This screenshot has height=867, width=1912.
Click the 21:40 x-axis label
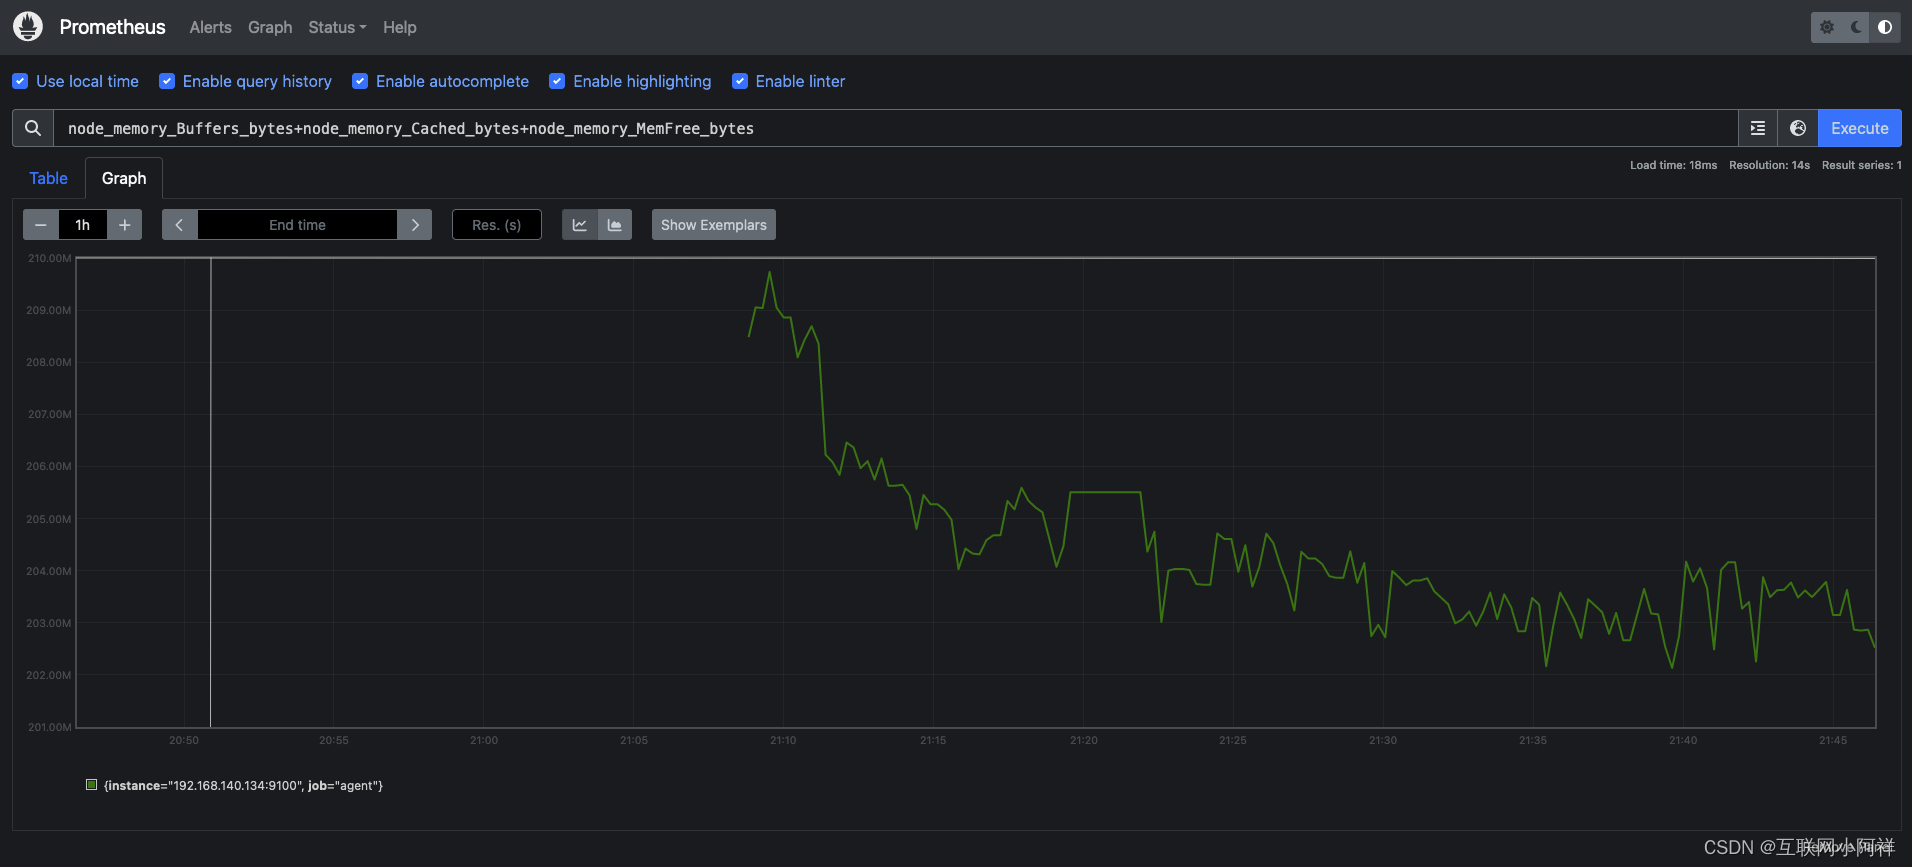(1683, 740)
